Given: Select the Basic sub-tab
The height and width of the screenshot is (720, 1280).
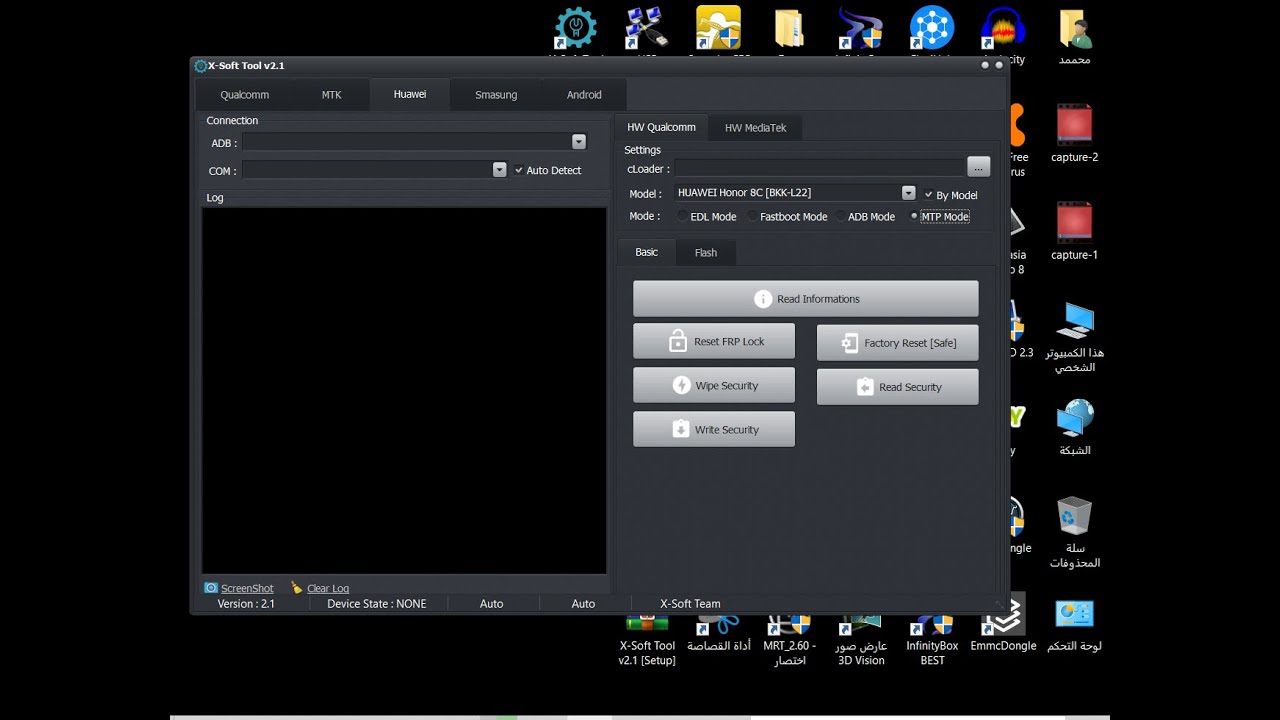Looking at the screenshot, I should 647,252.
